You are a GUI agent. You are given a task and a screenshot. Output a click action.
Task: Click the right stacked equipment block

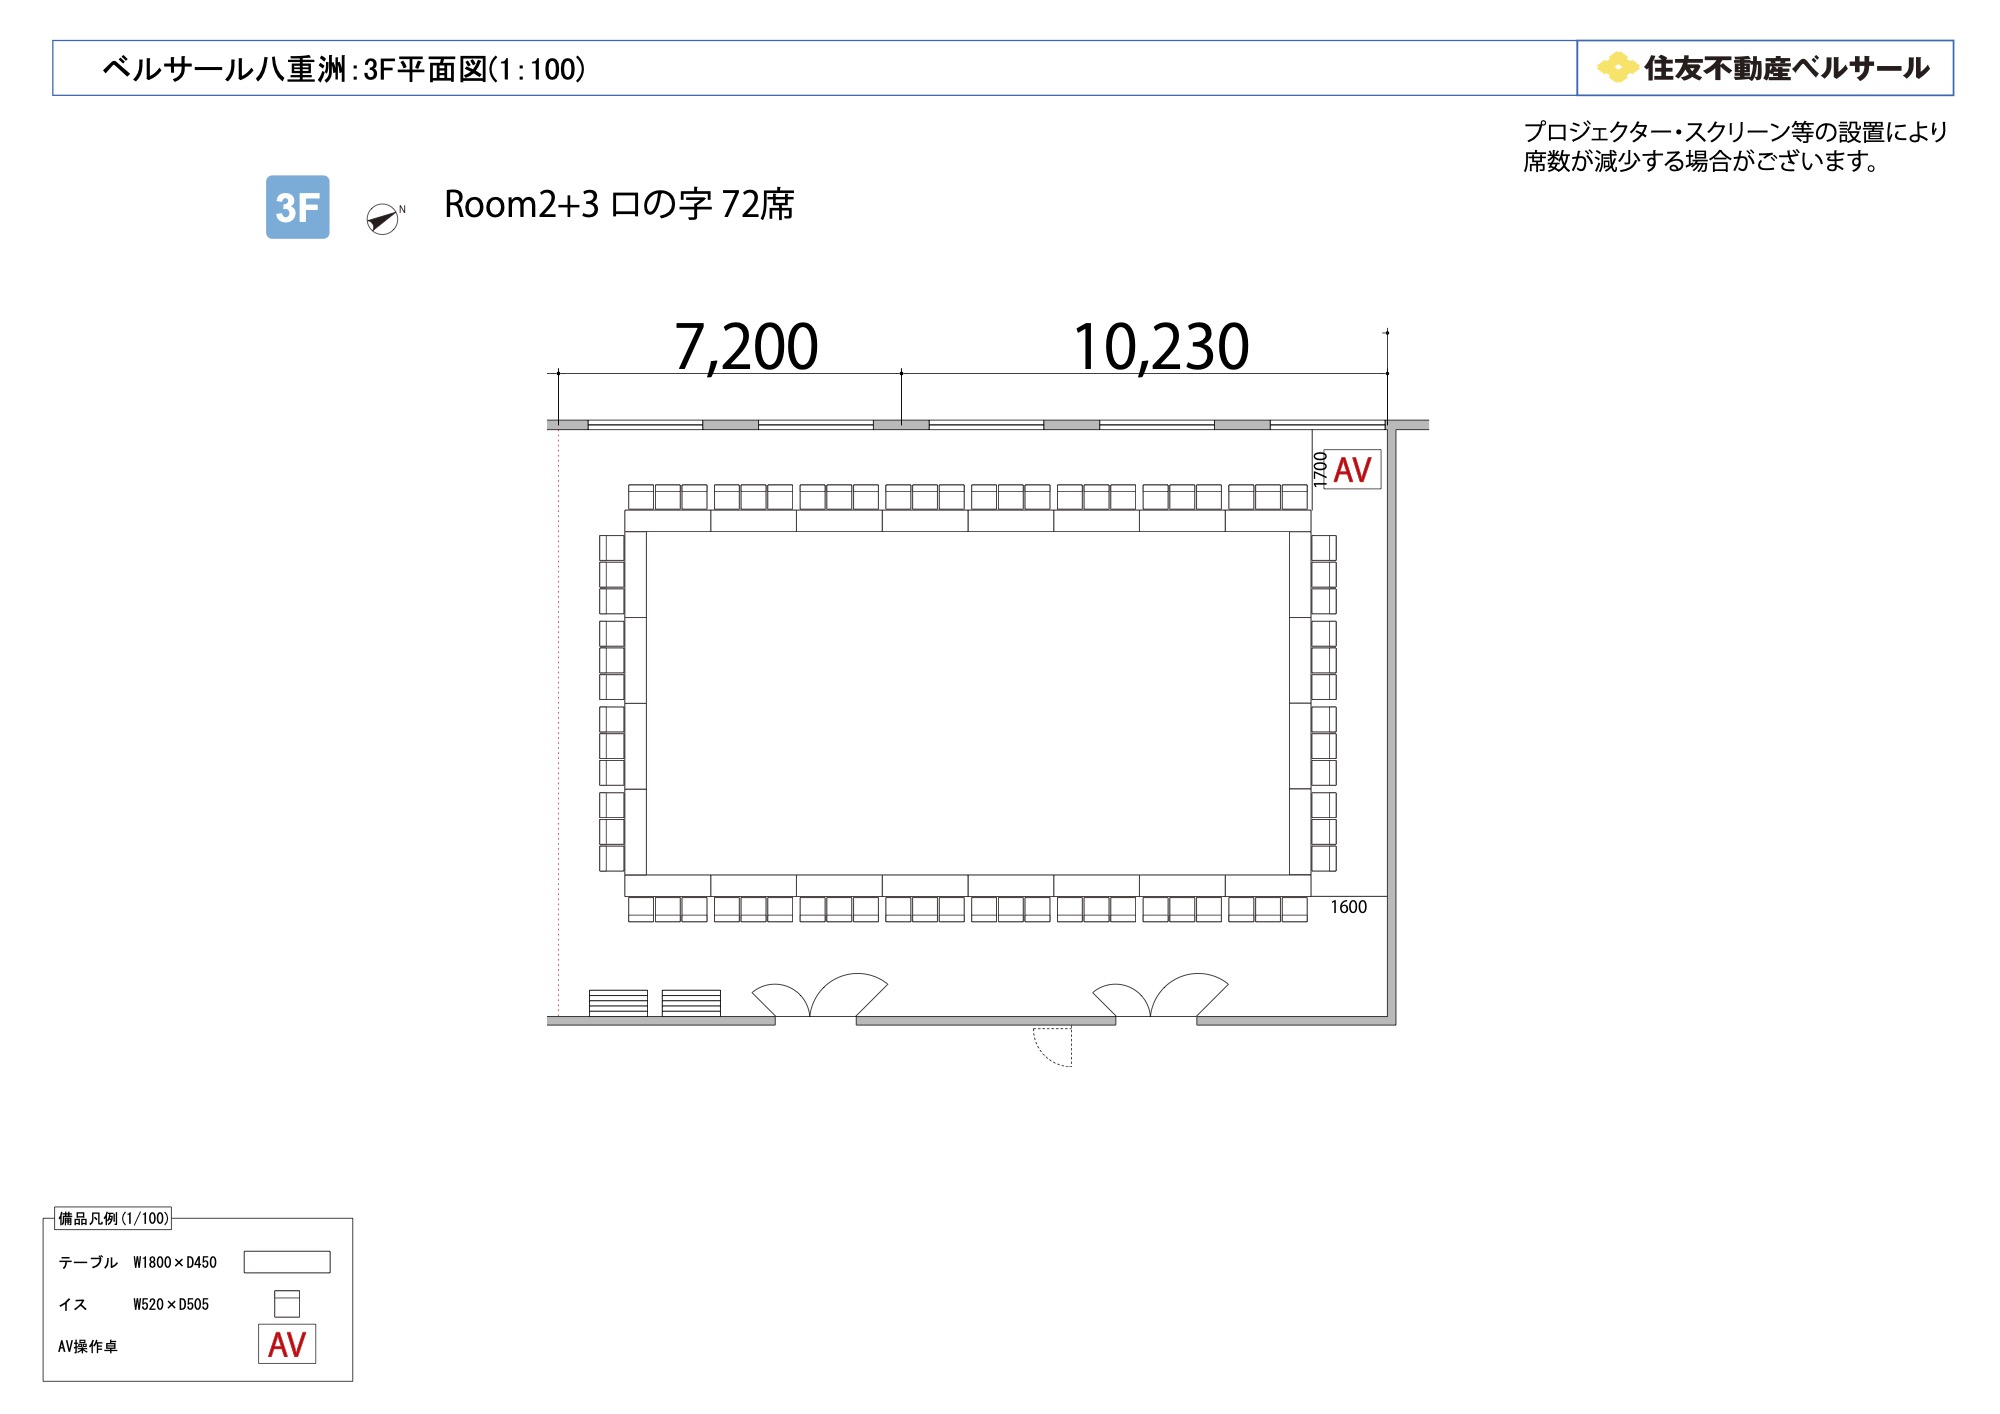coord(691,1002)
